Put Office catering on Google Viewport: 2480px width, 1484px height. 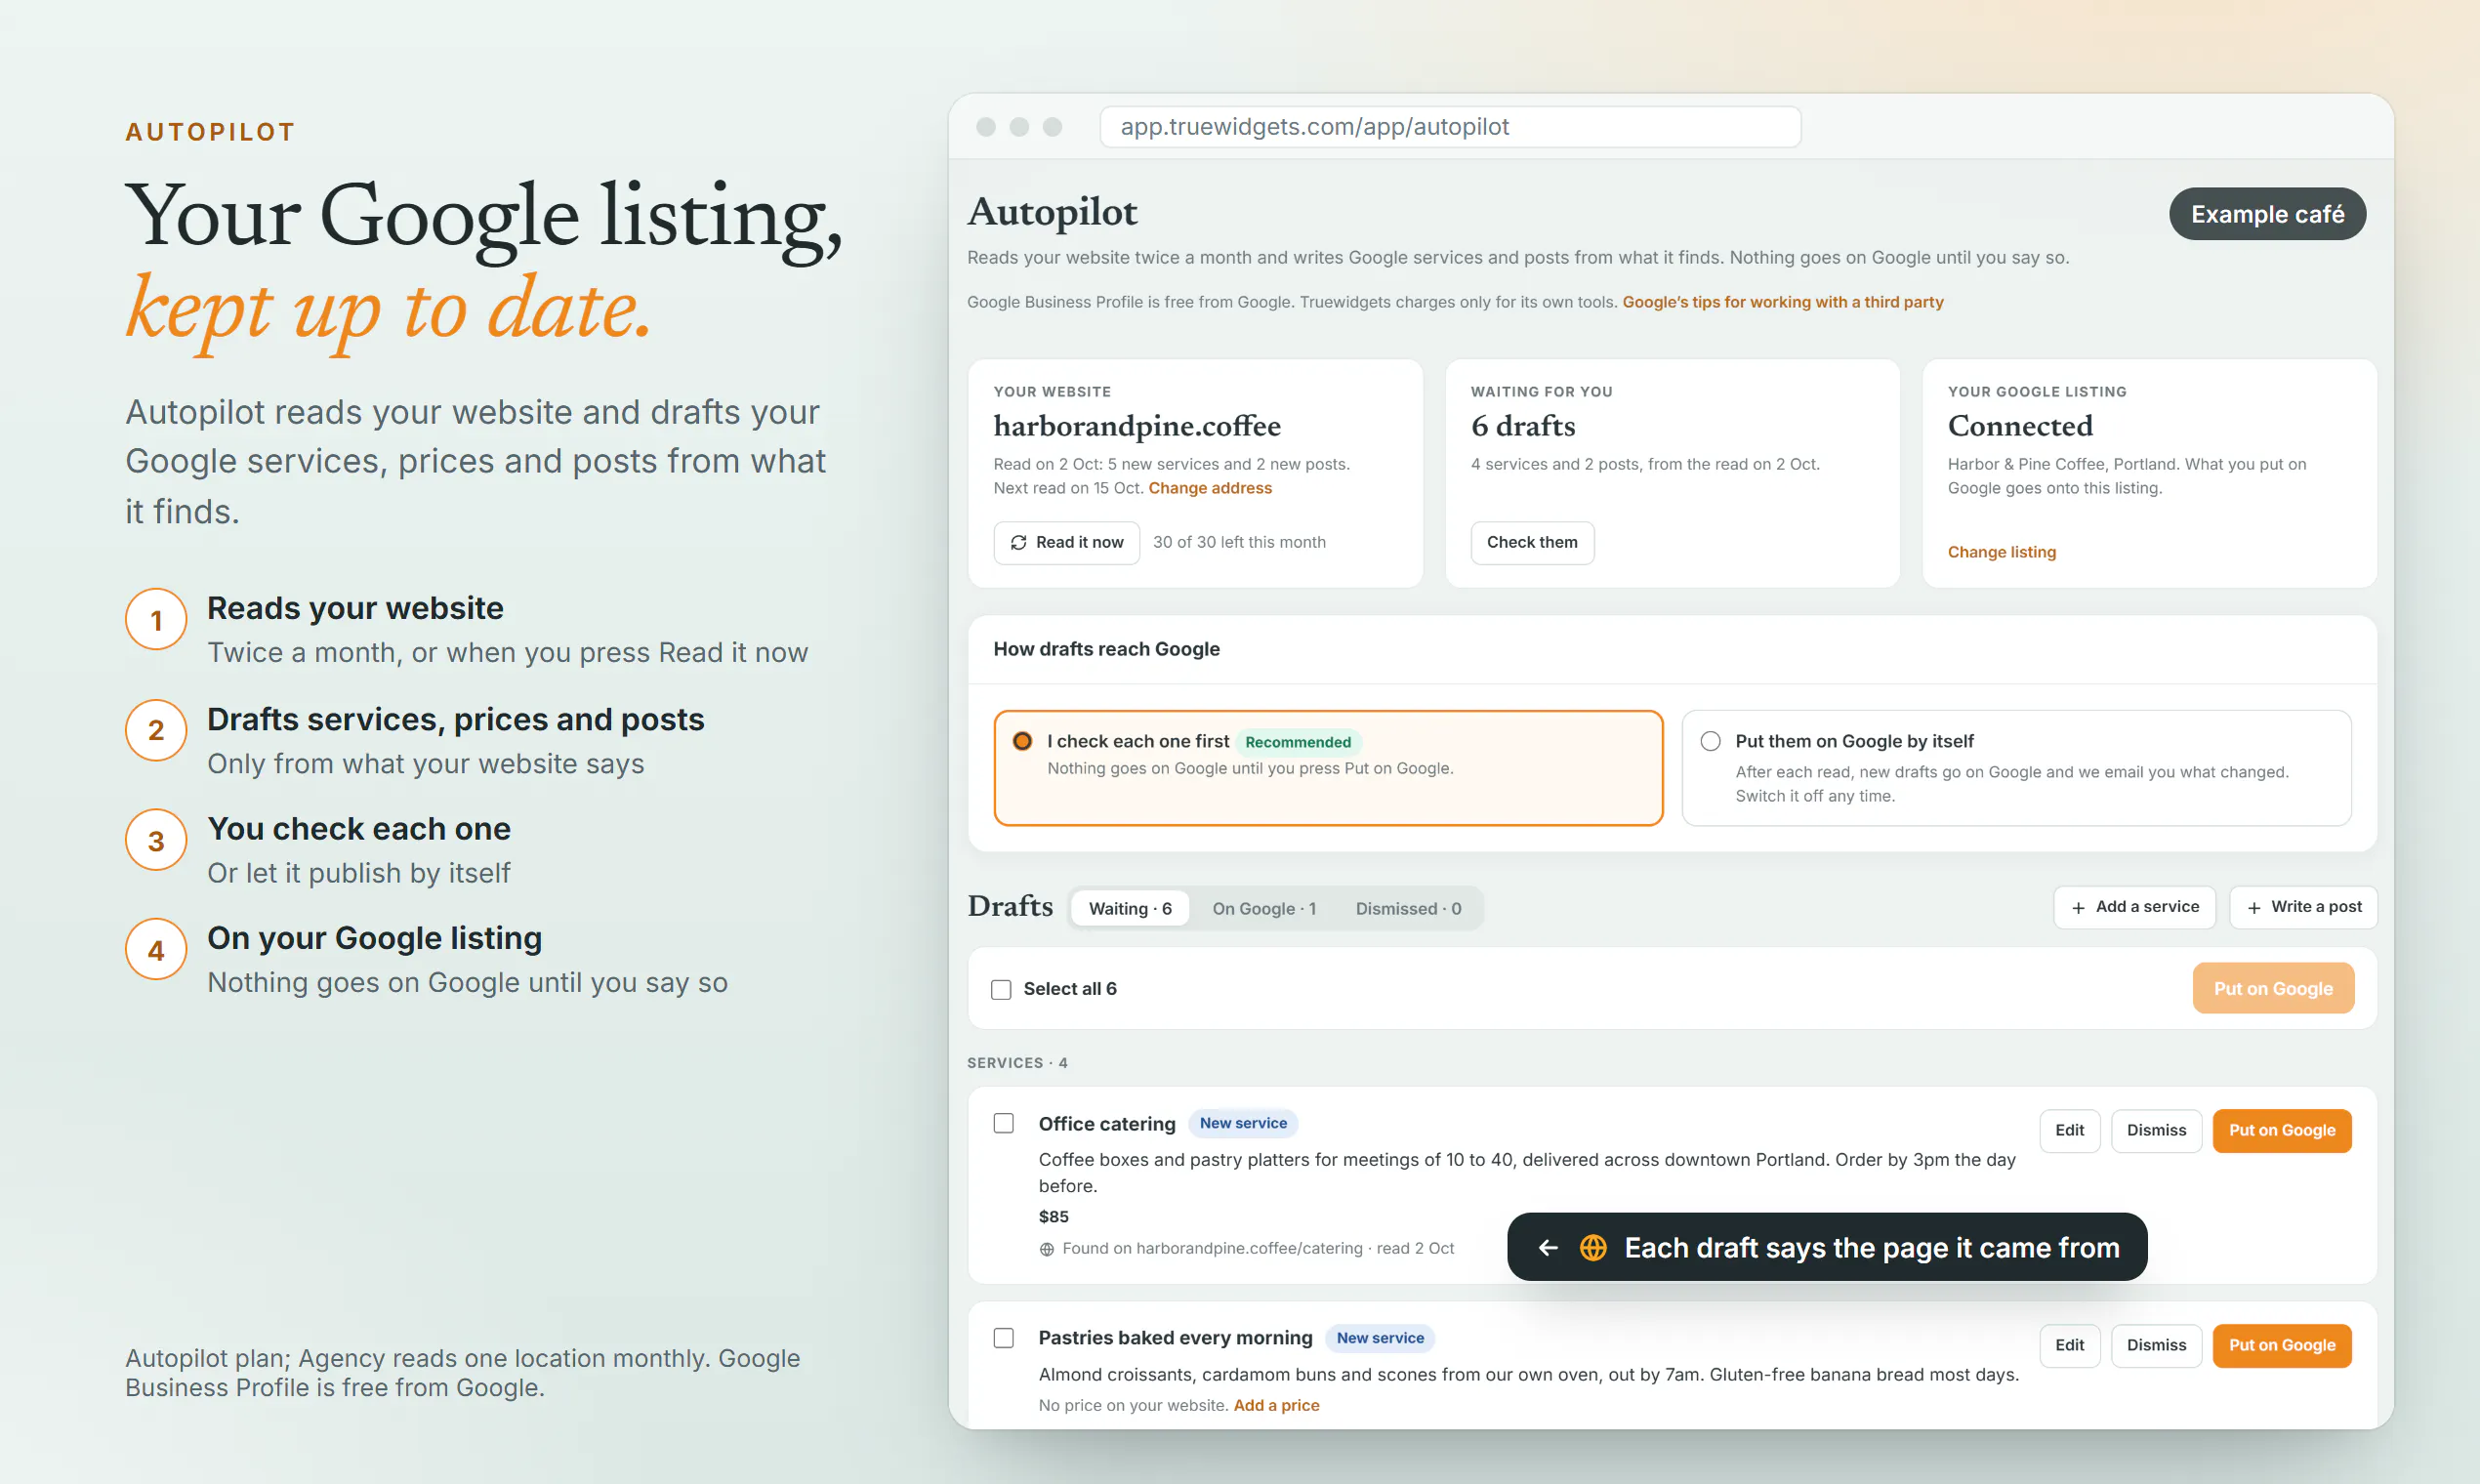coord(2282,1131)
